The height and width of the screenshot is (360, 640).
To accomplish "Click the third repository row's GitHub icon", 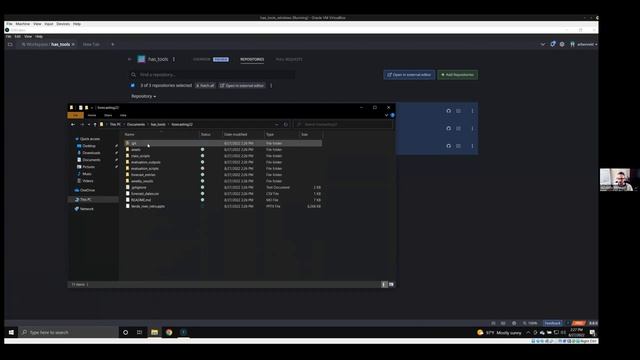I will (x=448, y=146).
